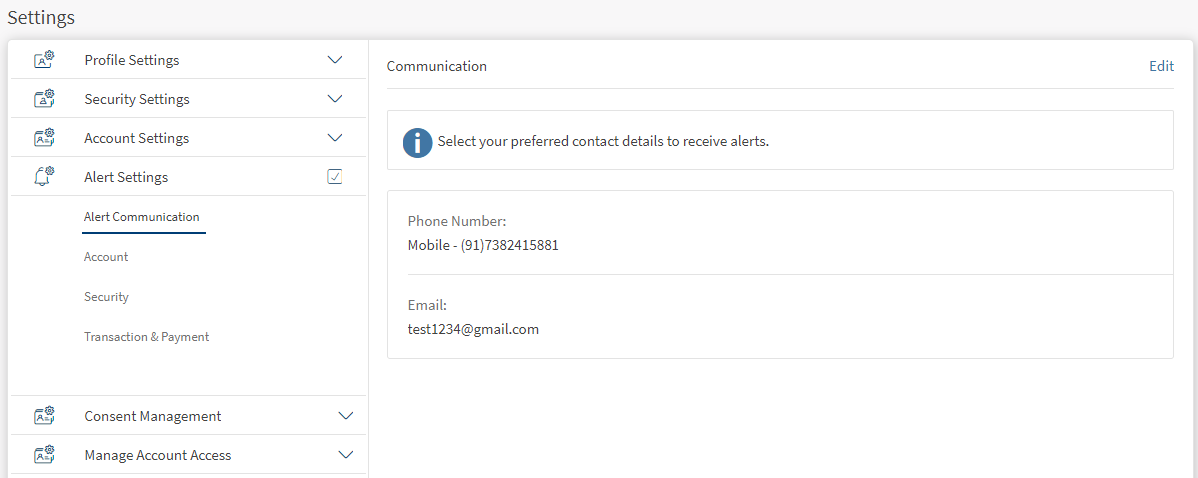Click the Edit link in Communication

(x=1161, y=66)
